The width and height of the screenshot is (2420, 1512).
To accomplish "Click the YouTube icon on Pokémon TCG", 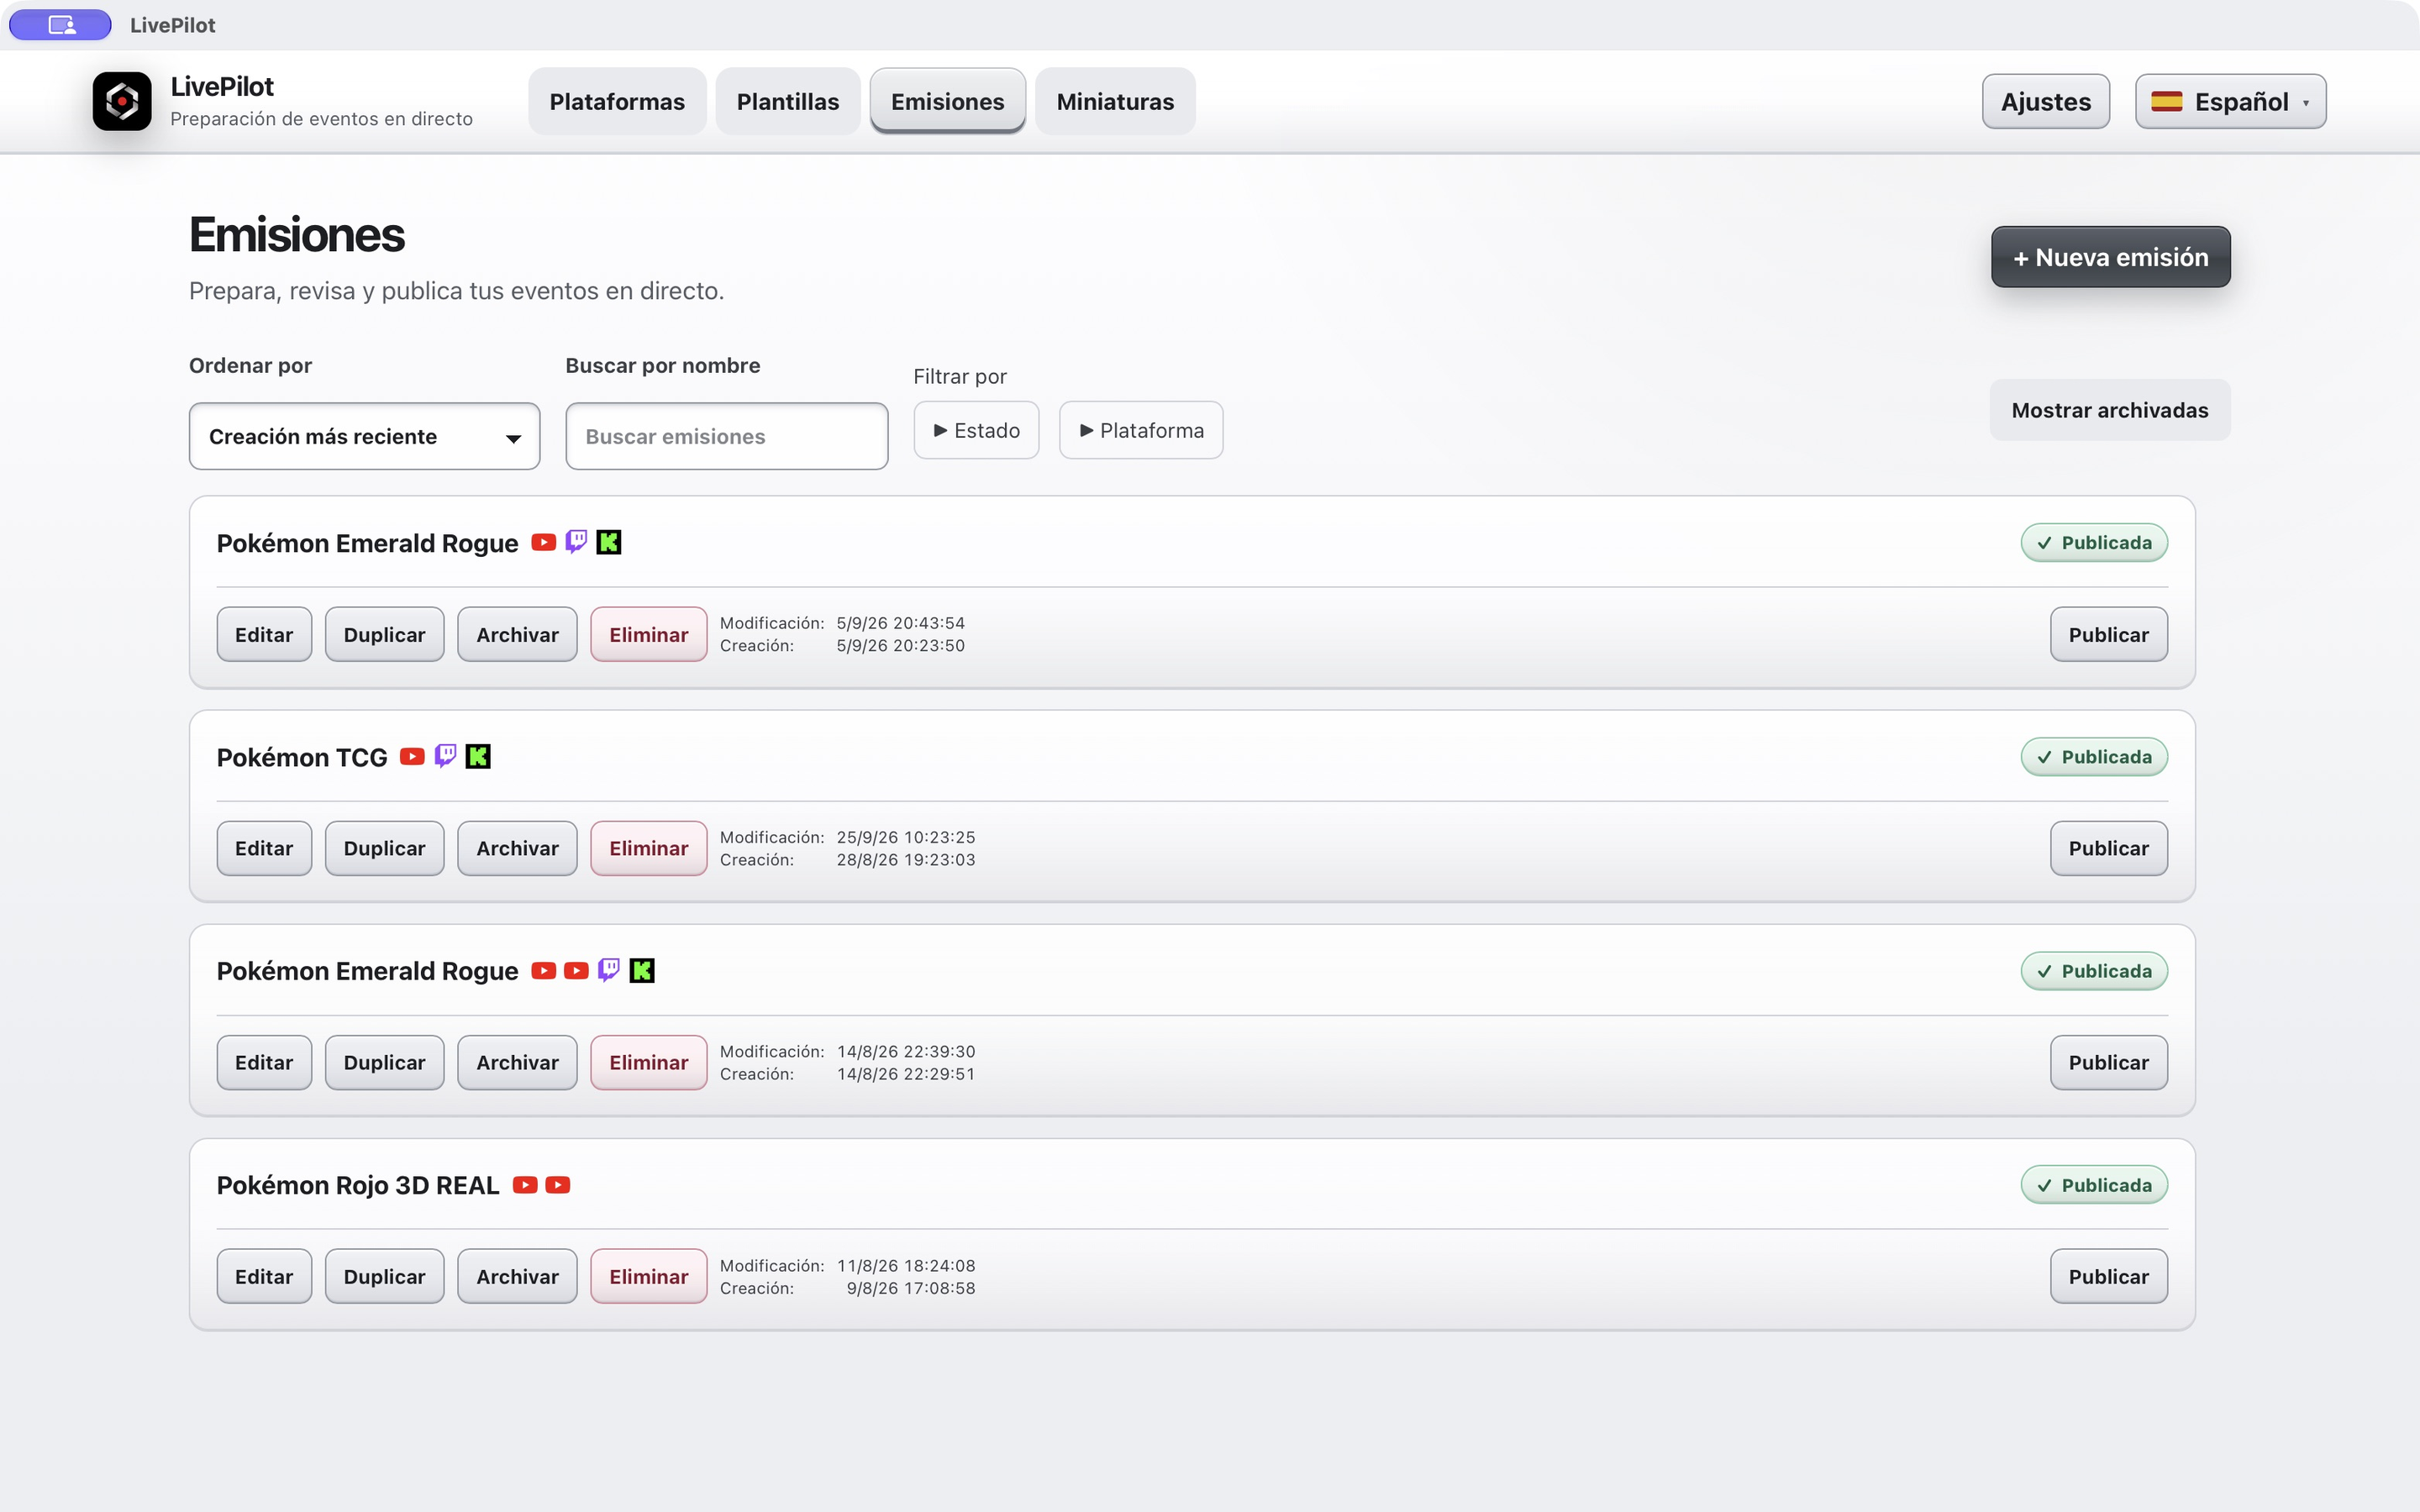I will coord(412,756).
